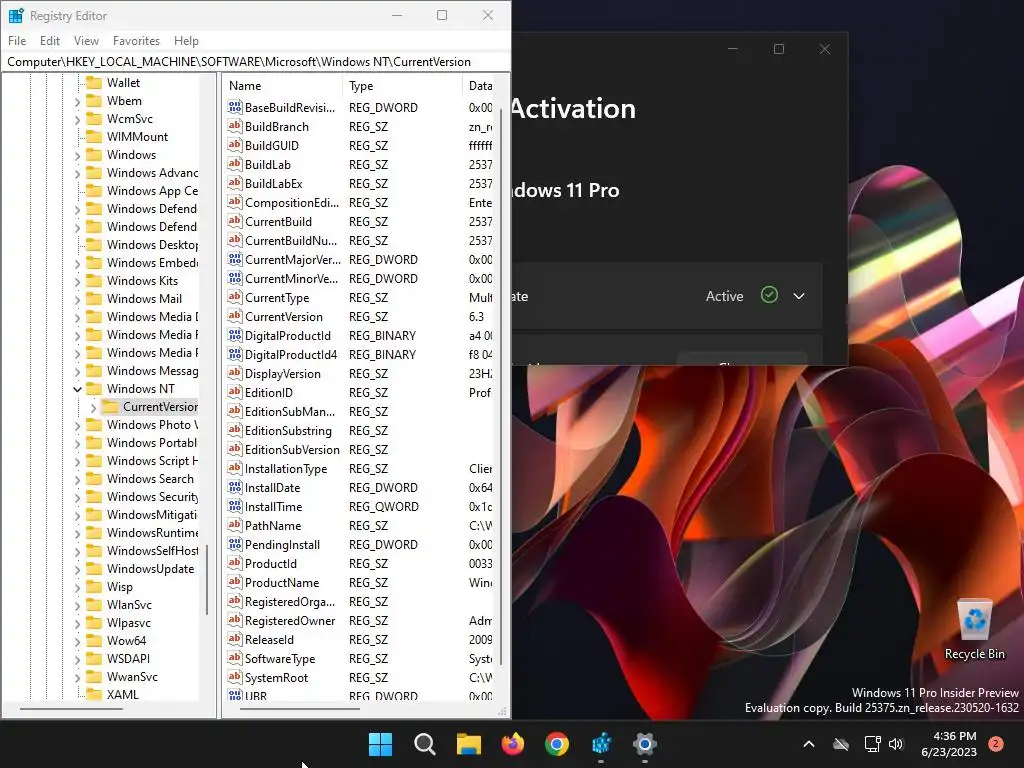1024x768 pixels.
Task: Click the Registry Editor title bar icon
Action: [x=16, y=15]
